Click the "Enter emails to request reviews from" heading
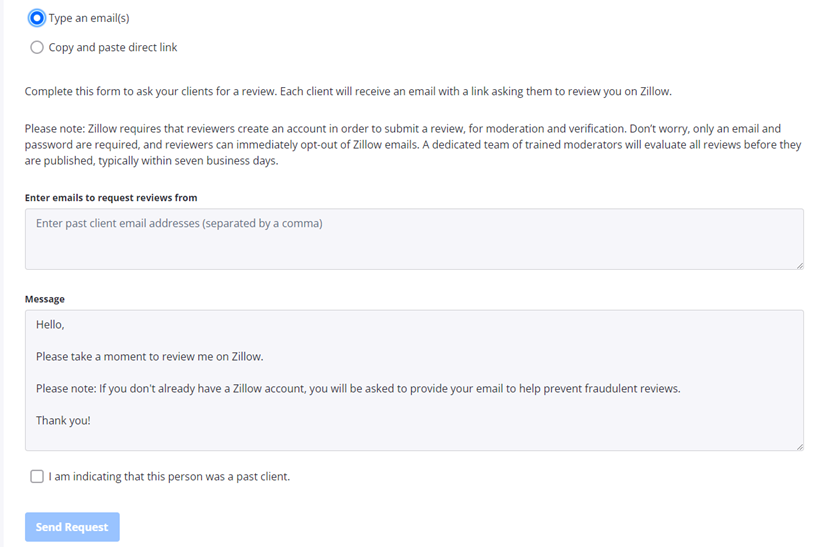The image size is (817, 547). click(x=111, y=198)
